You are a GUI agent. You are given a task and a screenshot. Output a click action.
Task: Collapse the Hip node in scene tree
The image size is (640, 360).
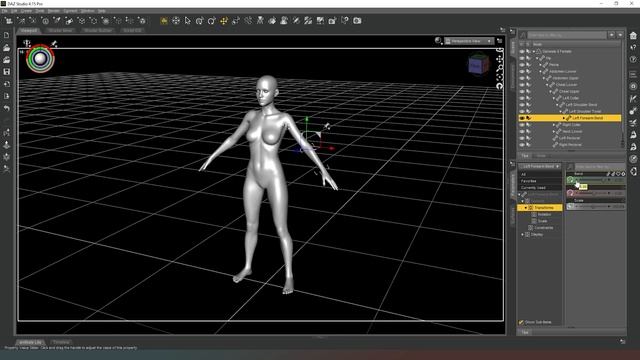[x=537, y=58]
